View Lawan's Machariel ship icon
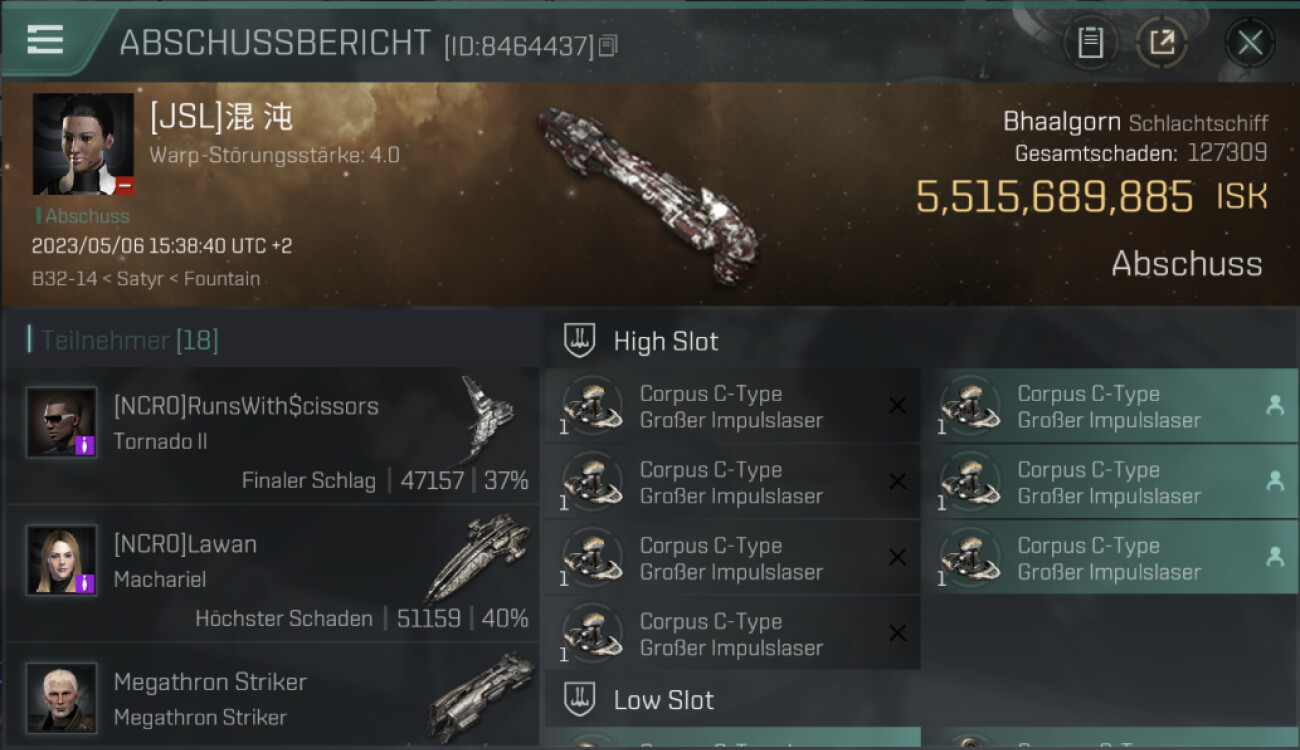 tap(478, 558)
